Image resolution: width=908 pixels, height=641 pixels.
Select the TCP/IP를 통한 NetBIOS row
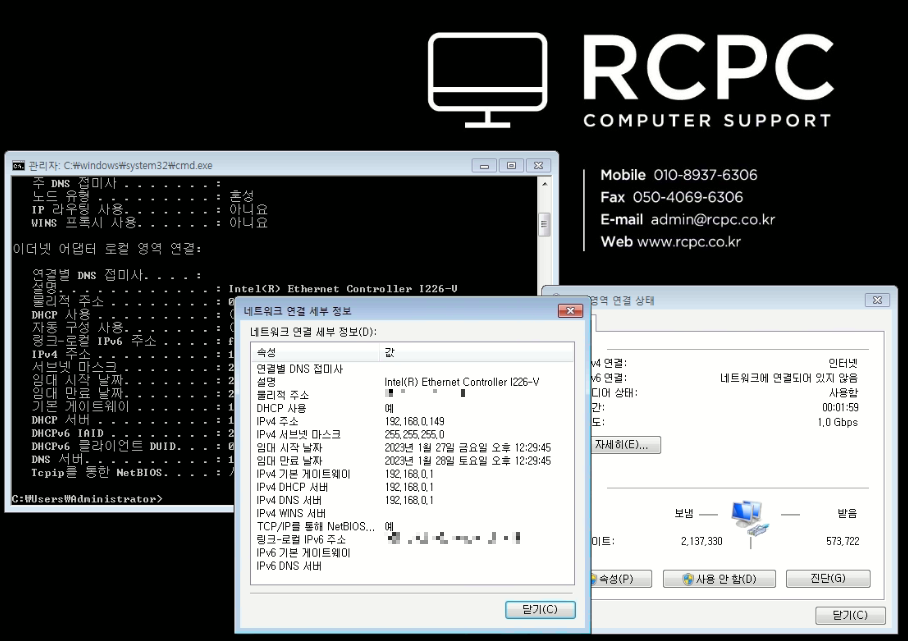(x=412, y=526)
